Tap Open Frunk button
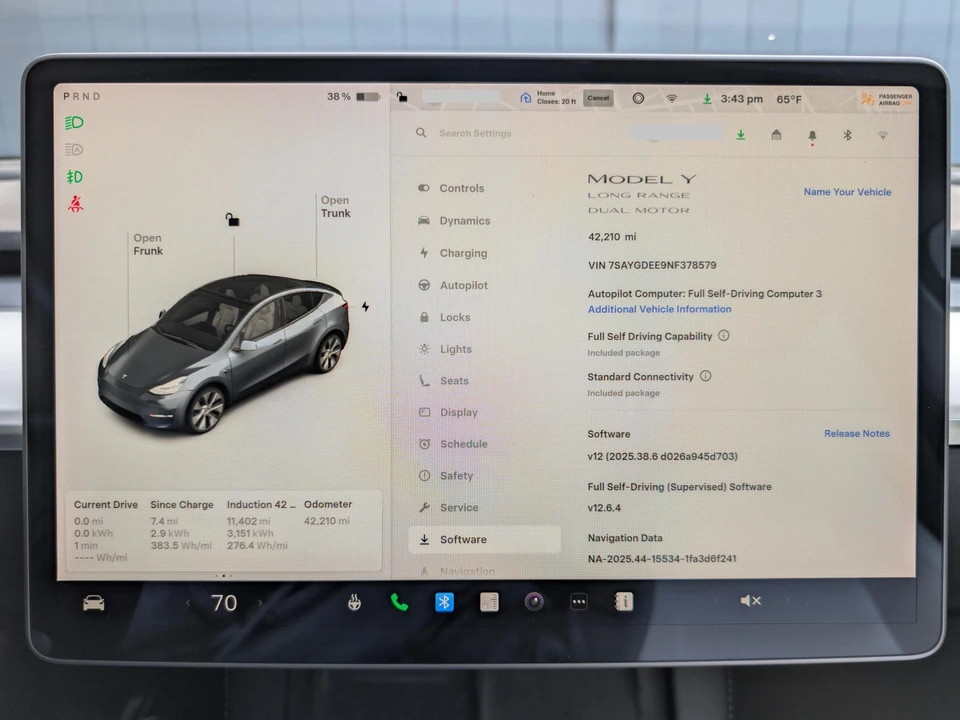This screenshot has width=960, height=720. (148, 244)
